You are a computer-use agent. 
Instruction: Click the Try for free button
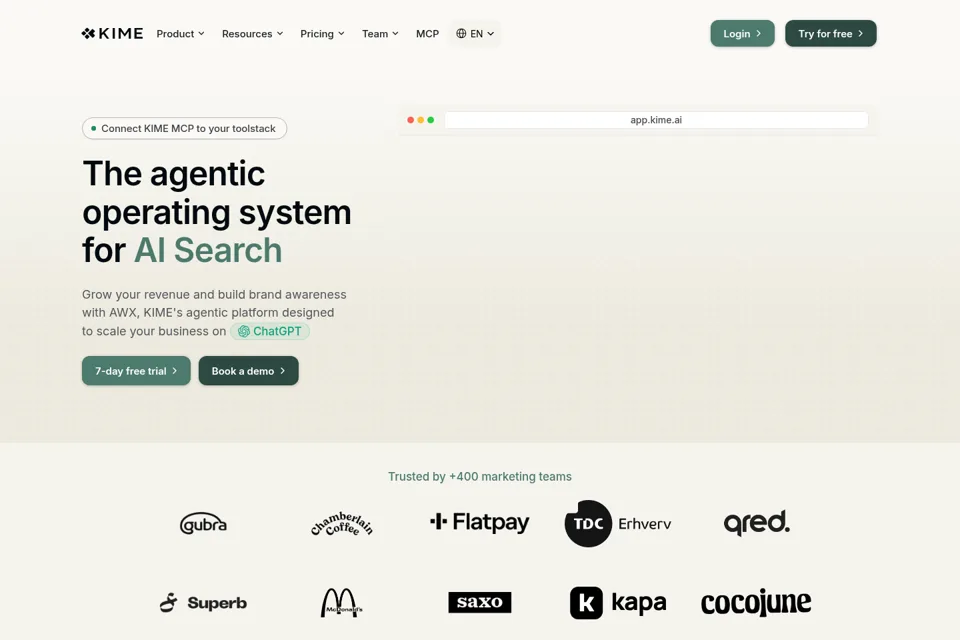click(831, 34)
